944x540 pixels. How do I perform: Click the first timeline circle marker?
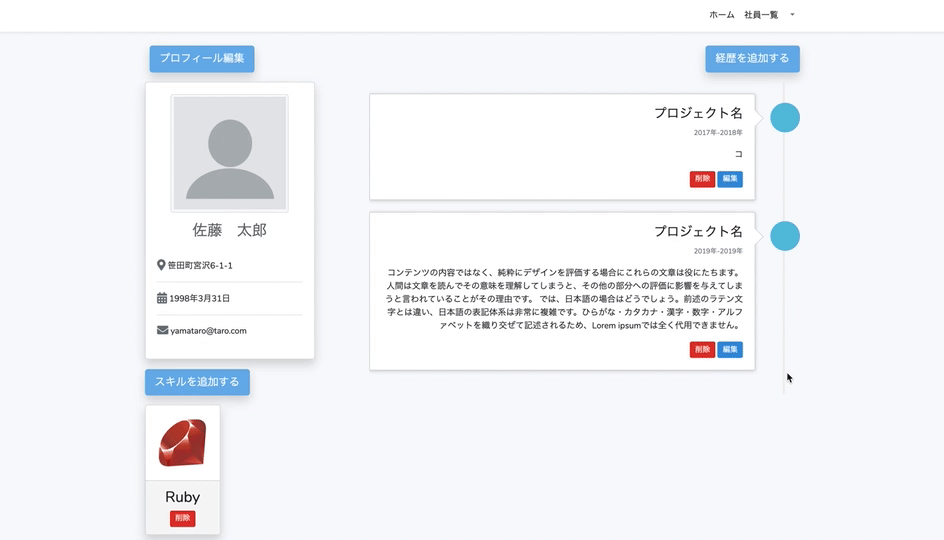(x=784, y=118)
